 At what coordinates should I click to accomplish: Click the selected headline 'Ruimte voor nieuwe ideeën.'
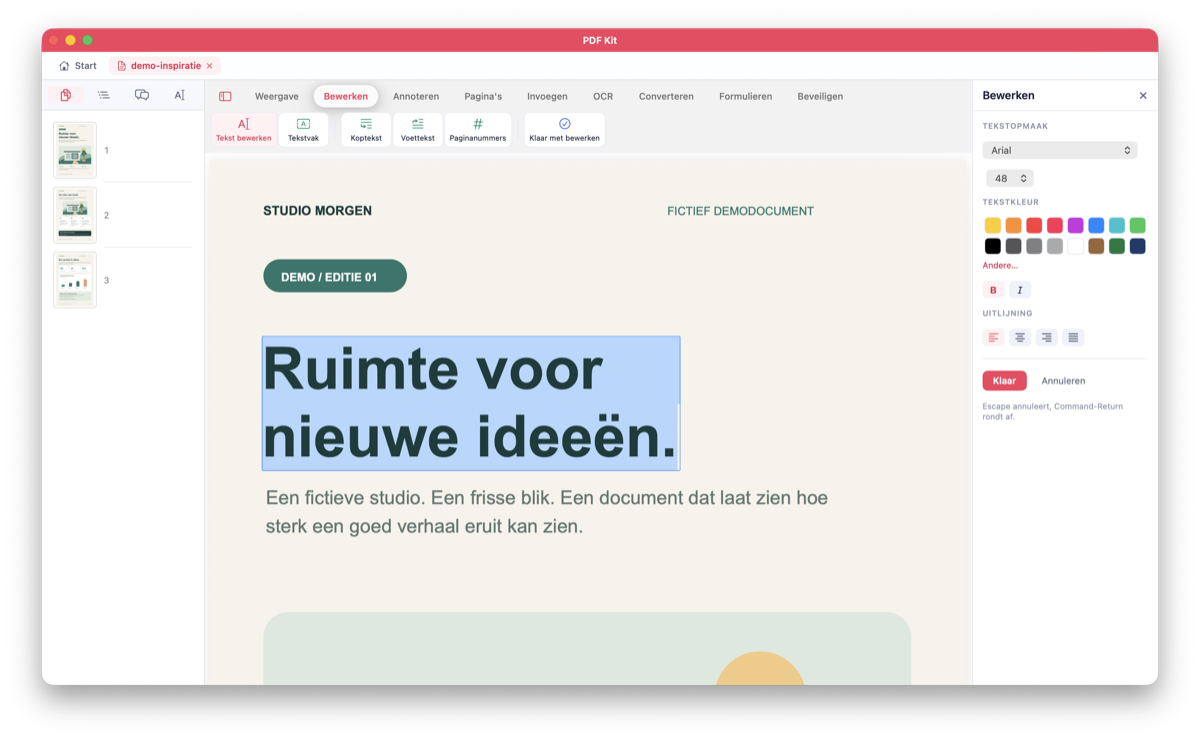471,403
